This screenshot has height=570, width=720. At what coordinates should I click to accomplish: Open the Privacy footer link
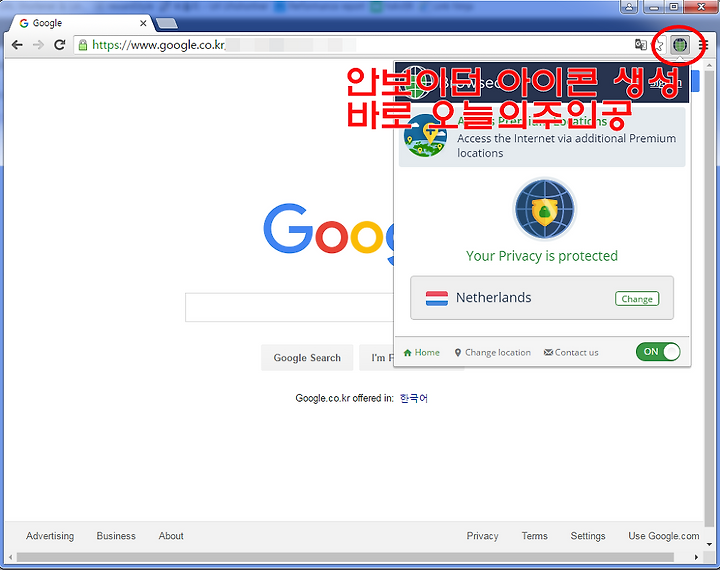click(482, 536)
